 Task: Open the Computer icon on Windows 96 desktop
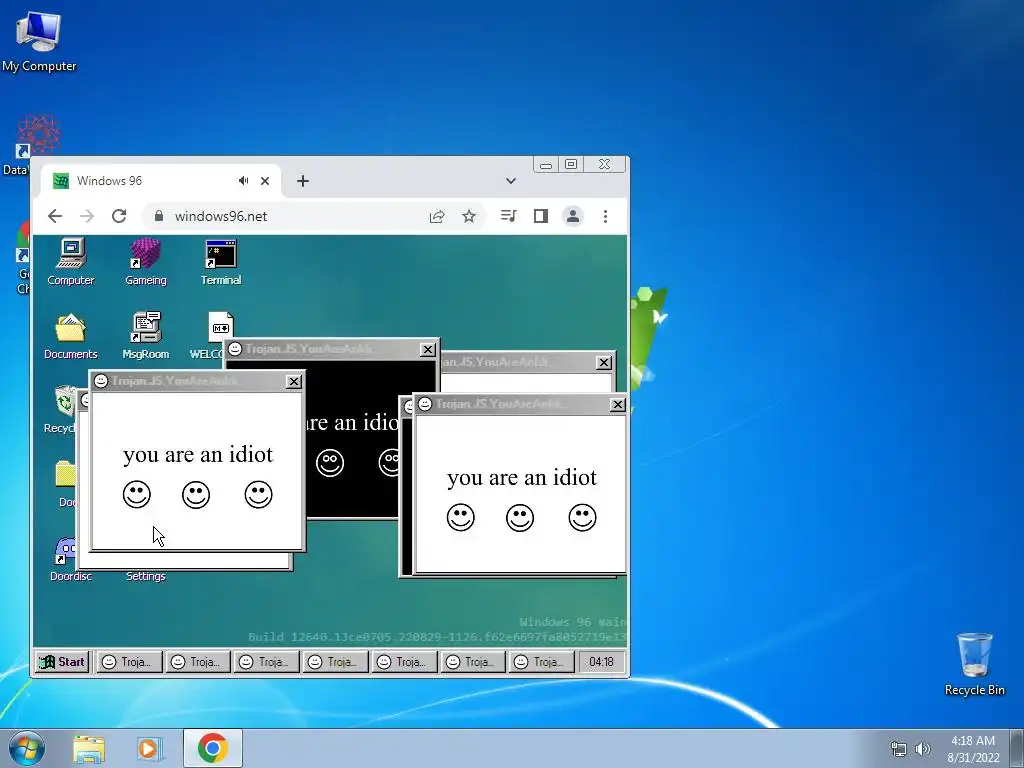(x=71, y=262)
